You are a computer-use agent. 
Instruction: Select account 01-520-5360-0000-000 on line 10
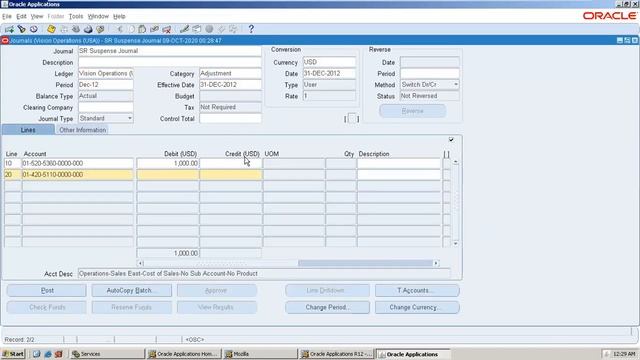pyautogui.click(x=78, y=163)
